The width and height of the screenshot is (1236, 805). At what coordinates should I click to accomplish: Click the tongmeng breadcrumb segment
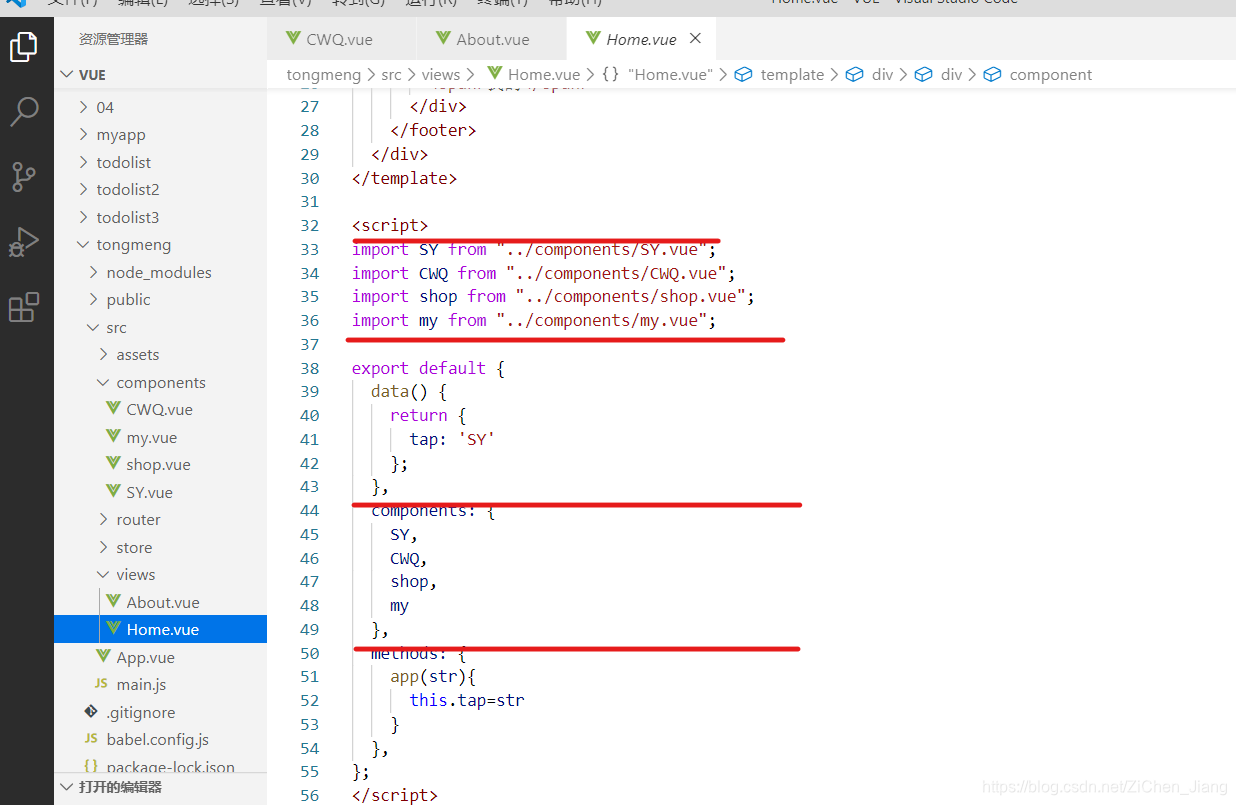(x=324, y=75)
